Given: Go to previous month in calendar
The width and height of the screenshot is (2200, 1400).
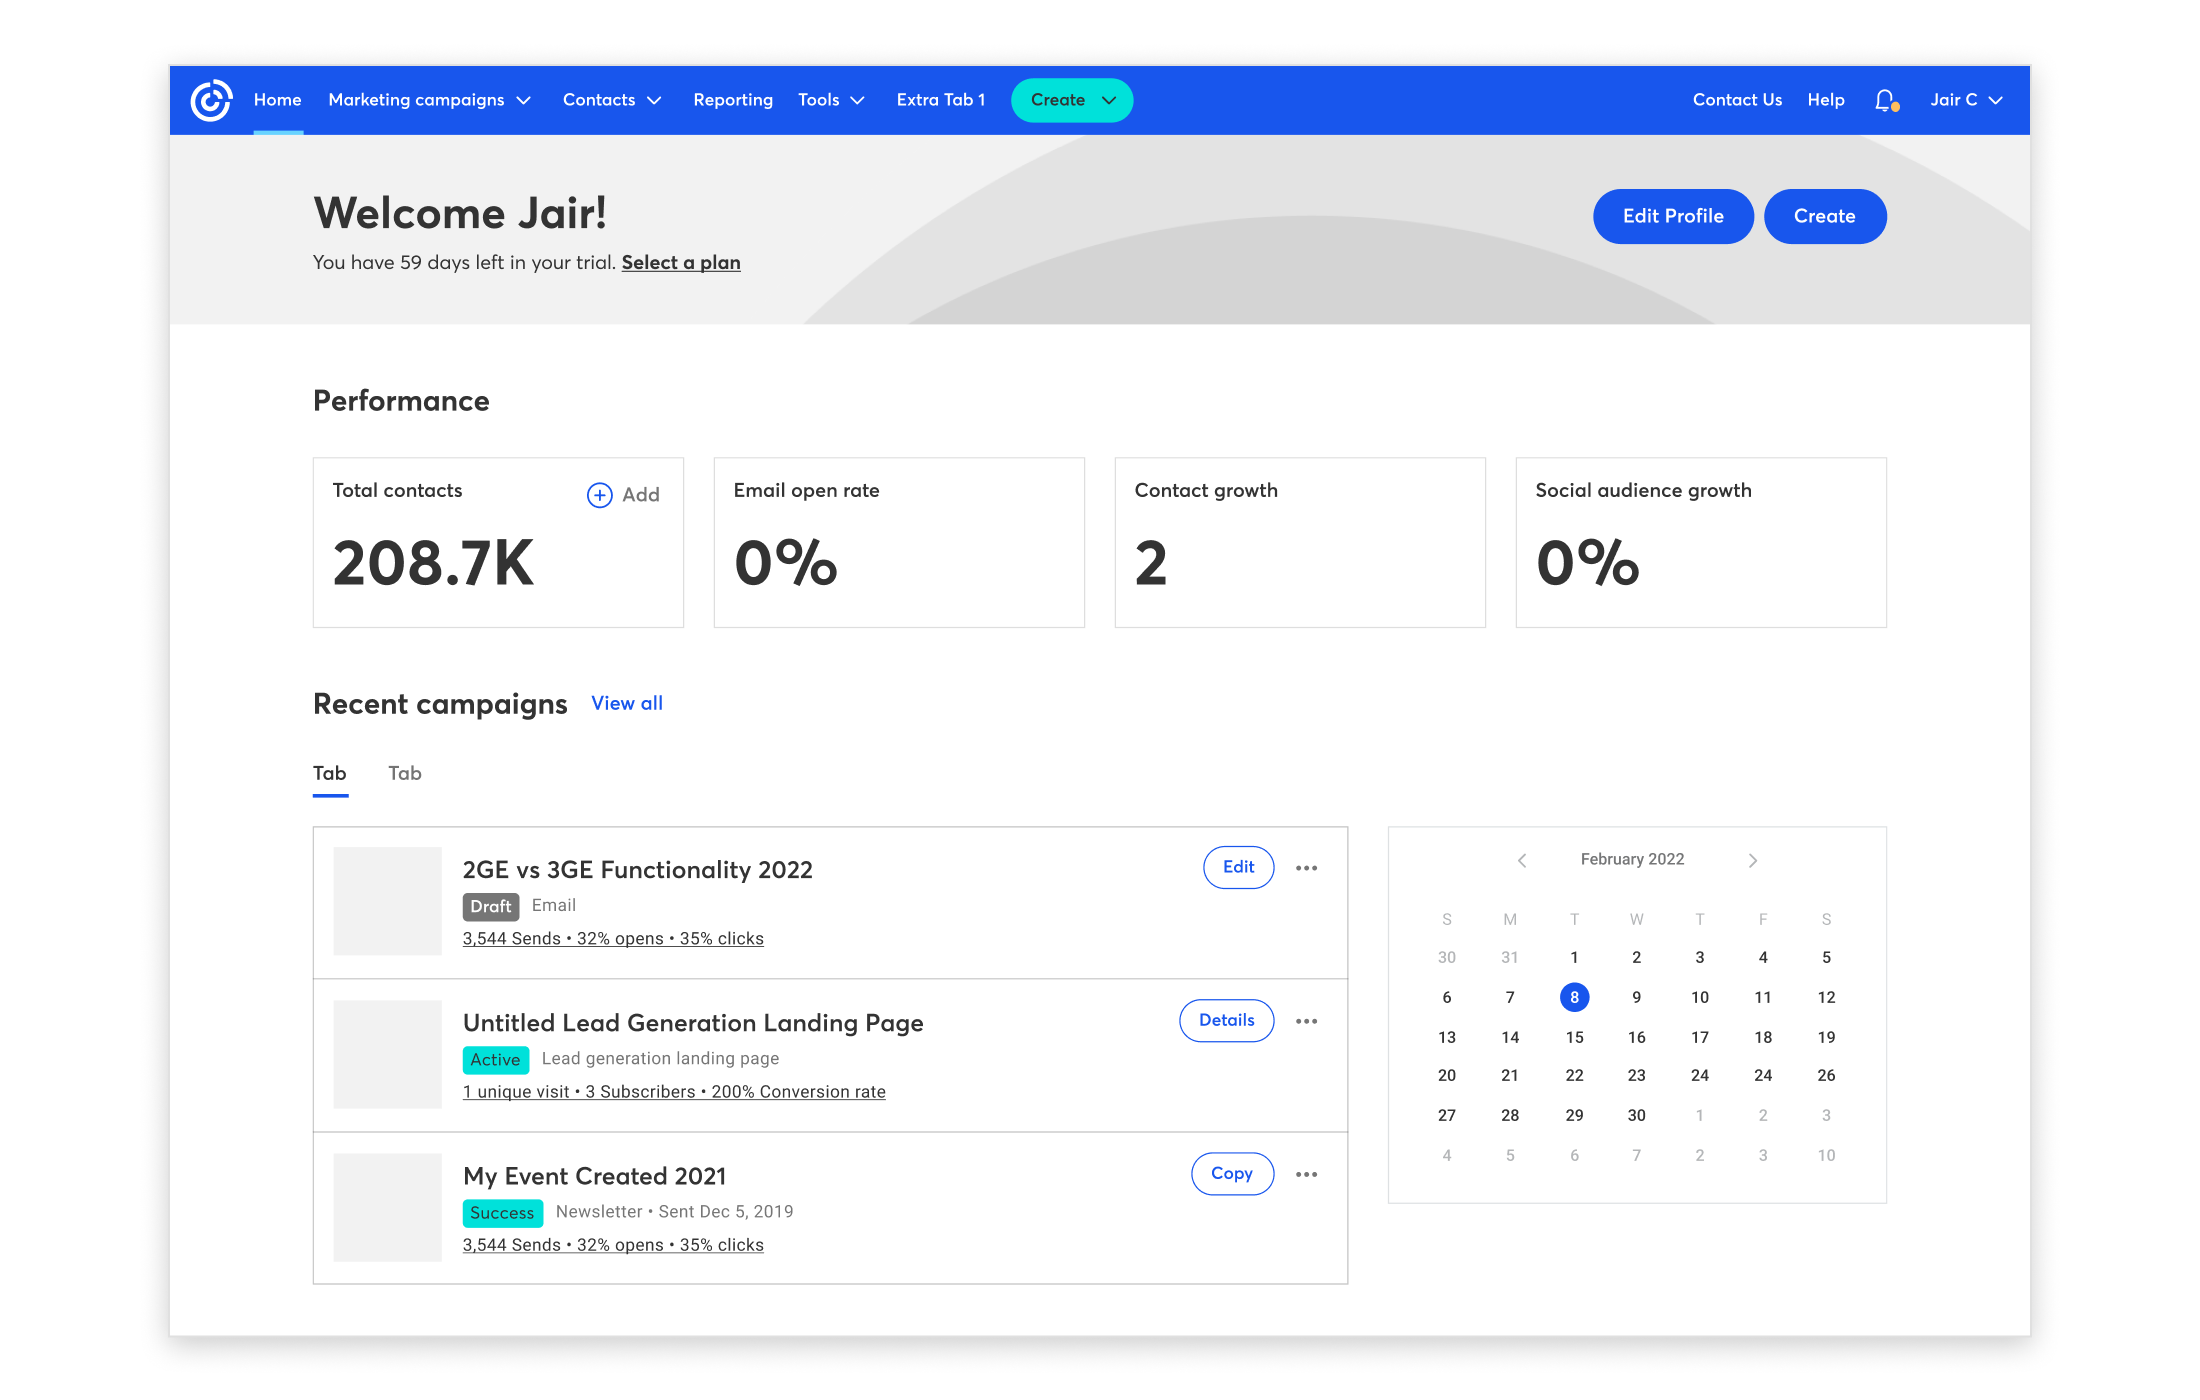Looking at the screenshot, I should click(x=1522, y=860).
